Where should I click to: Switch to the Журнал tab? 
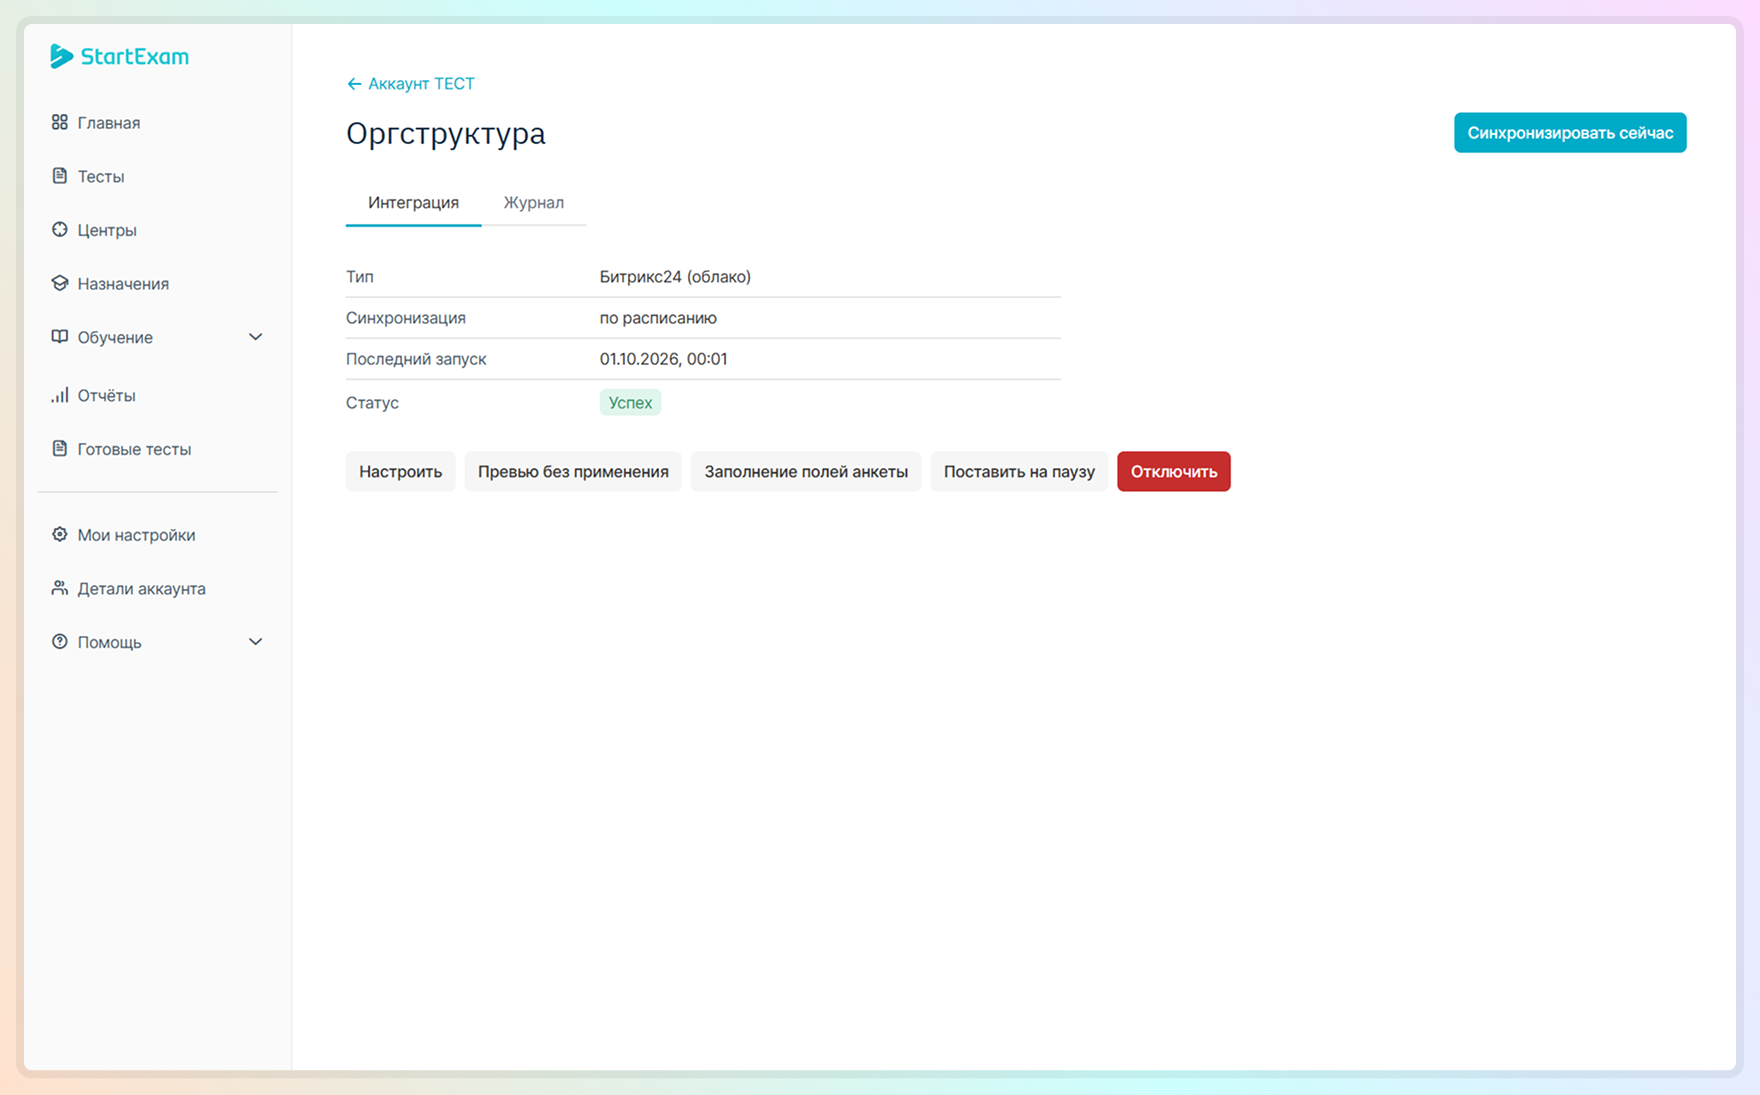pos(534,203)
